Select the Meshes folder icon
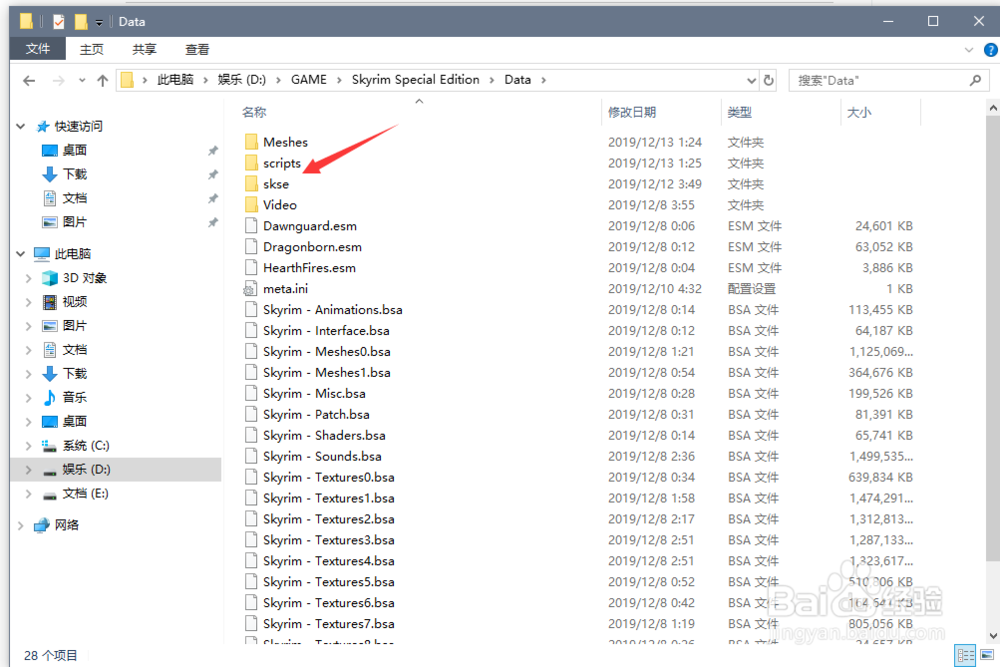Image resolution: width=1000 pixels, height=667 pixels. [251, 142]
